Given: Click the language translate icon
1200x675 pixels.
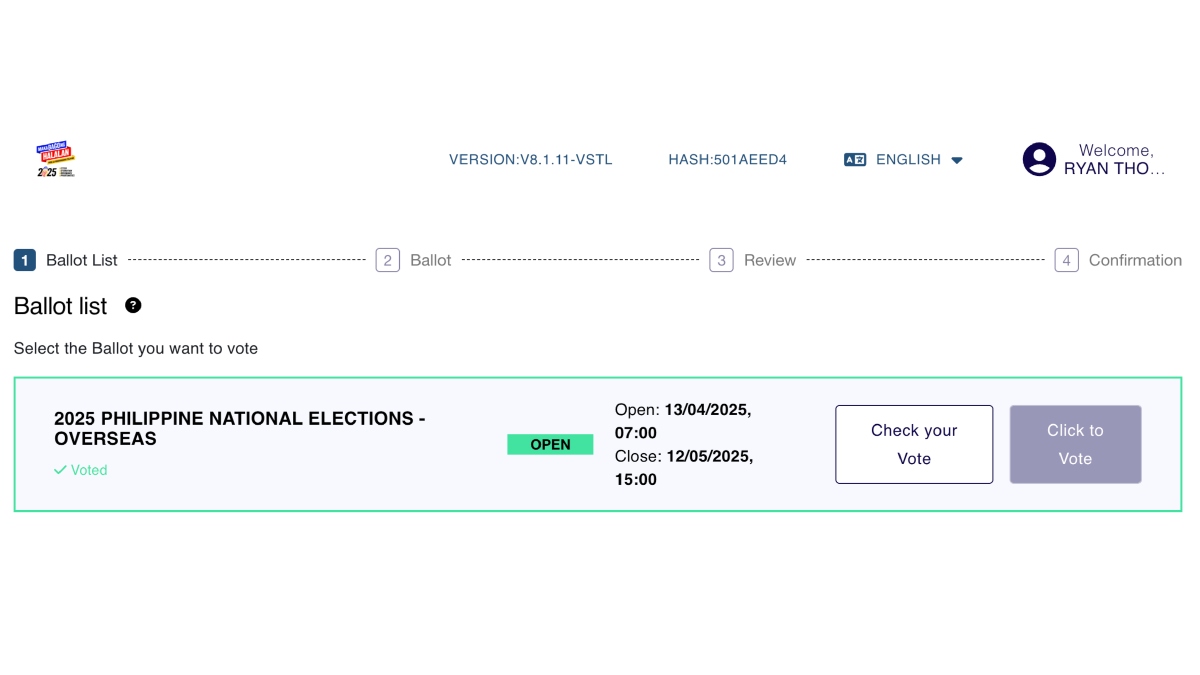Looking at the screenshot, I should [855, 160].
